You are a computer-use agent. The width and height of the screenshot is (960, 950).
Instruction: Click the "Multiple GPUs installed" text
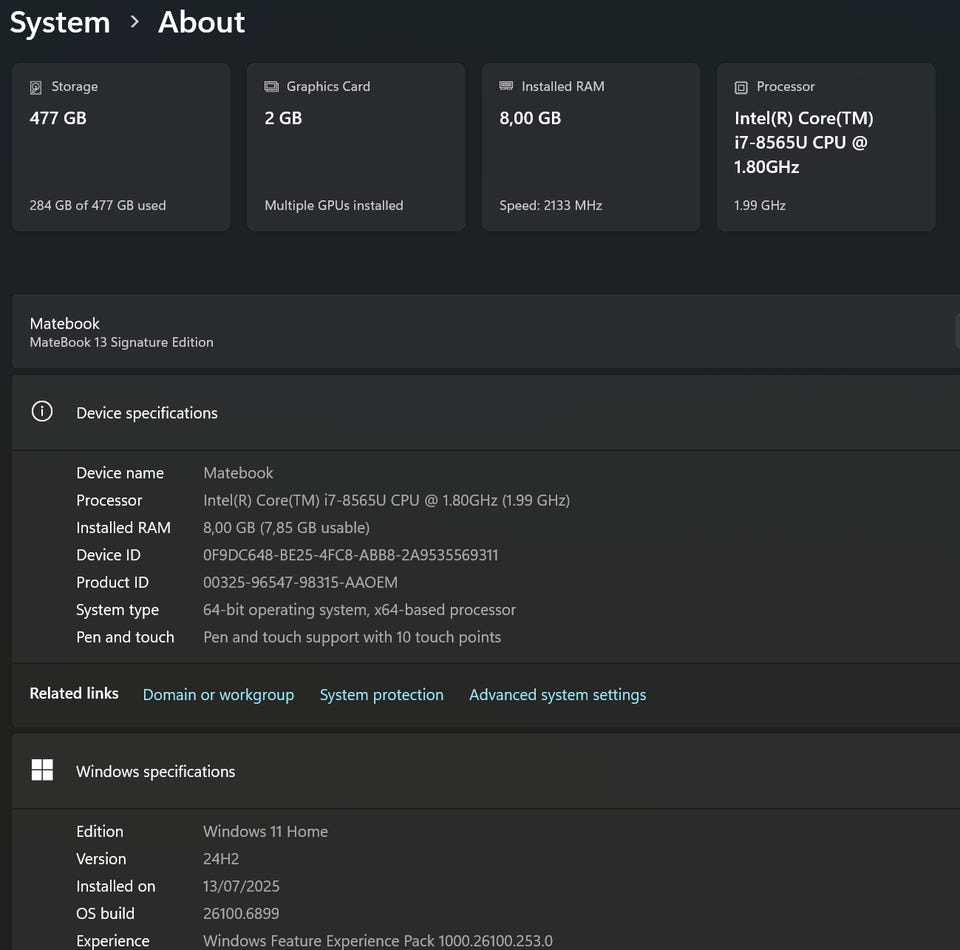(333, 205)
